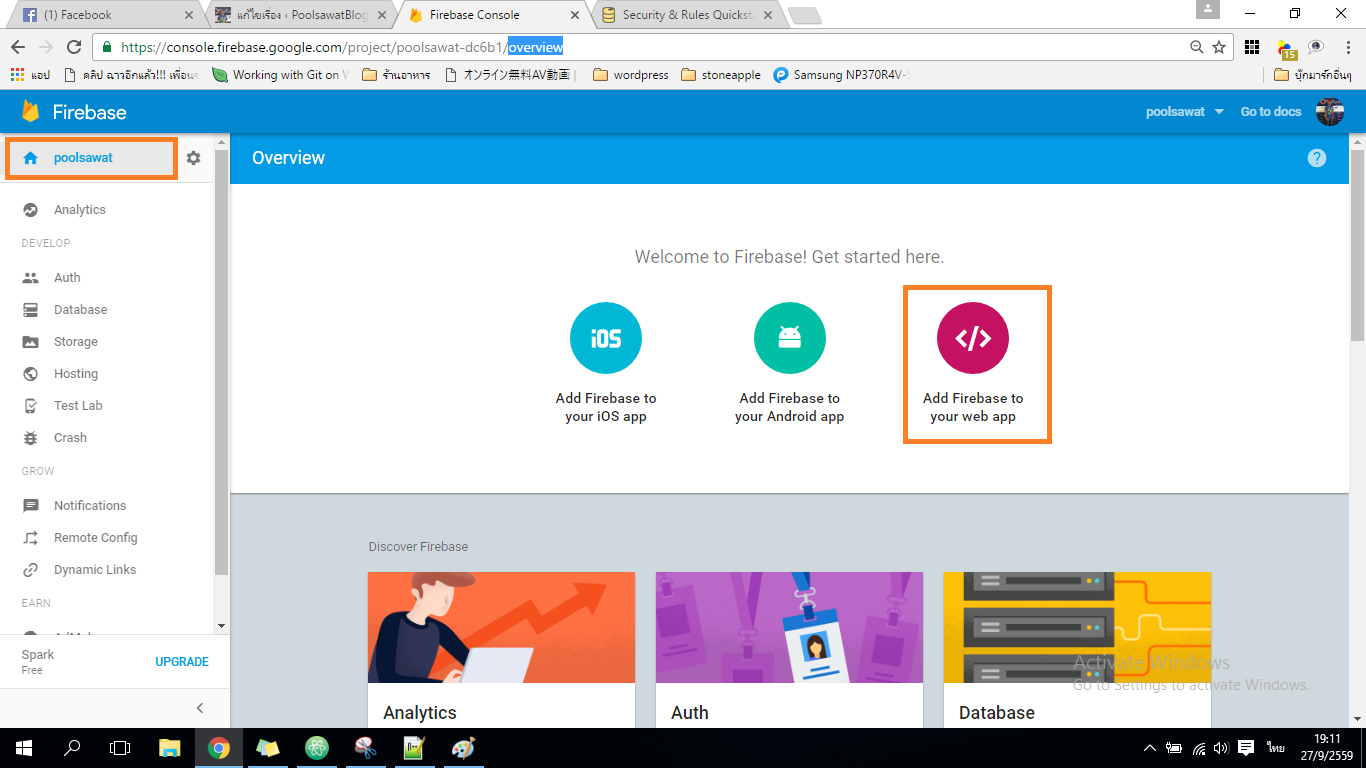The width and height of the screenshot is (1366, 768).
Task: Add Firebase to Android app icon
Action: [x=790, y=338]
